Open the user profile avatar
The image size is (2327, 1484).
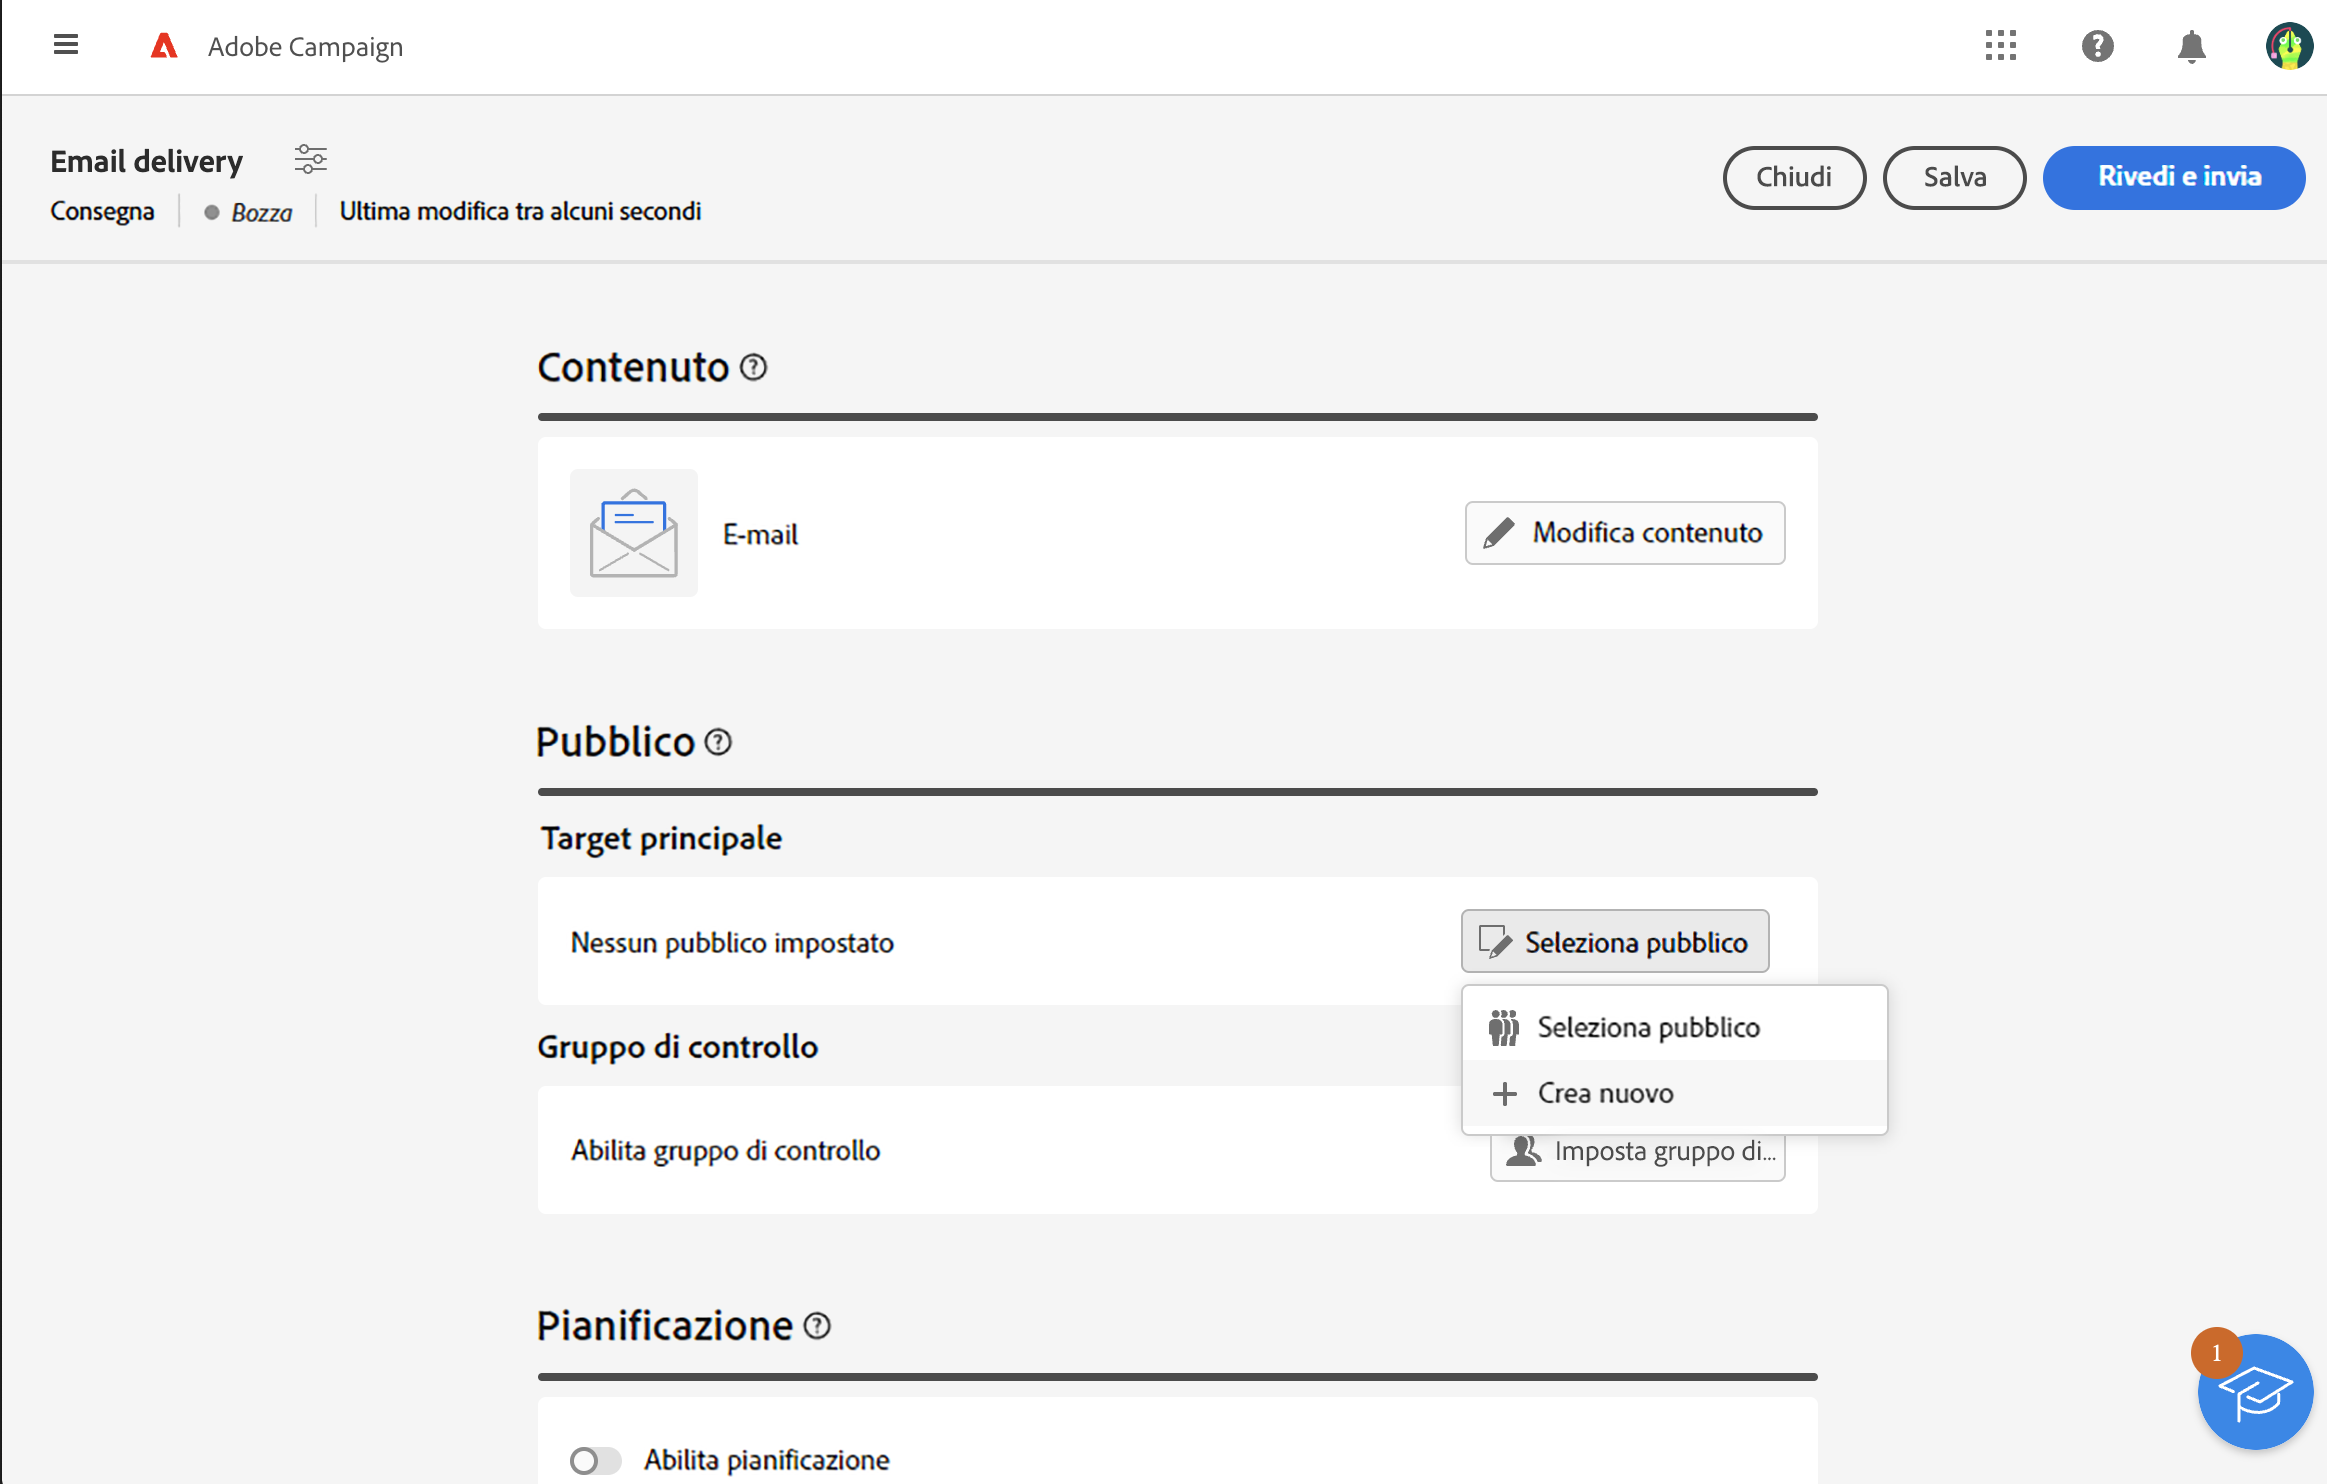click(x=2288, y=46)
